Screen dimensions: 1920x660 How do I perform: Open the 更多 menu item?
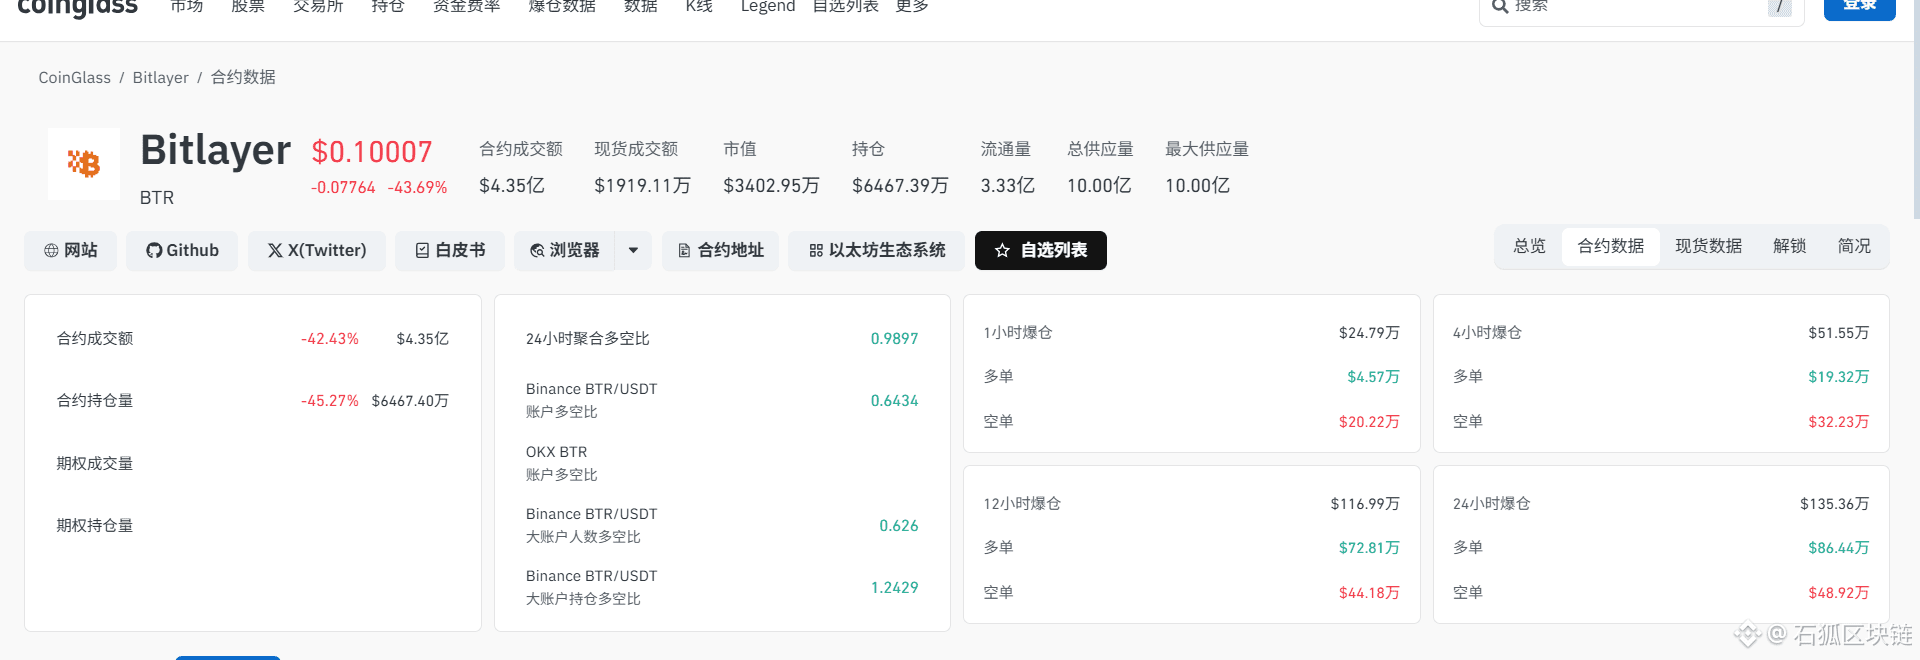coord(912,6)
